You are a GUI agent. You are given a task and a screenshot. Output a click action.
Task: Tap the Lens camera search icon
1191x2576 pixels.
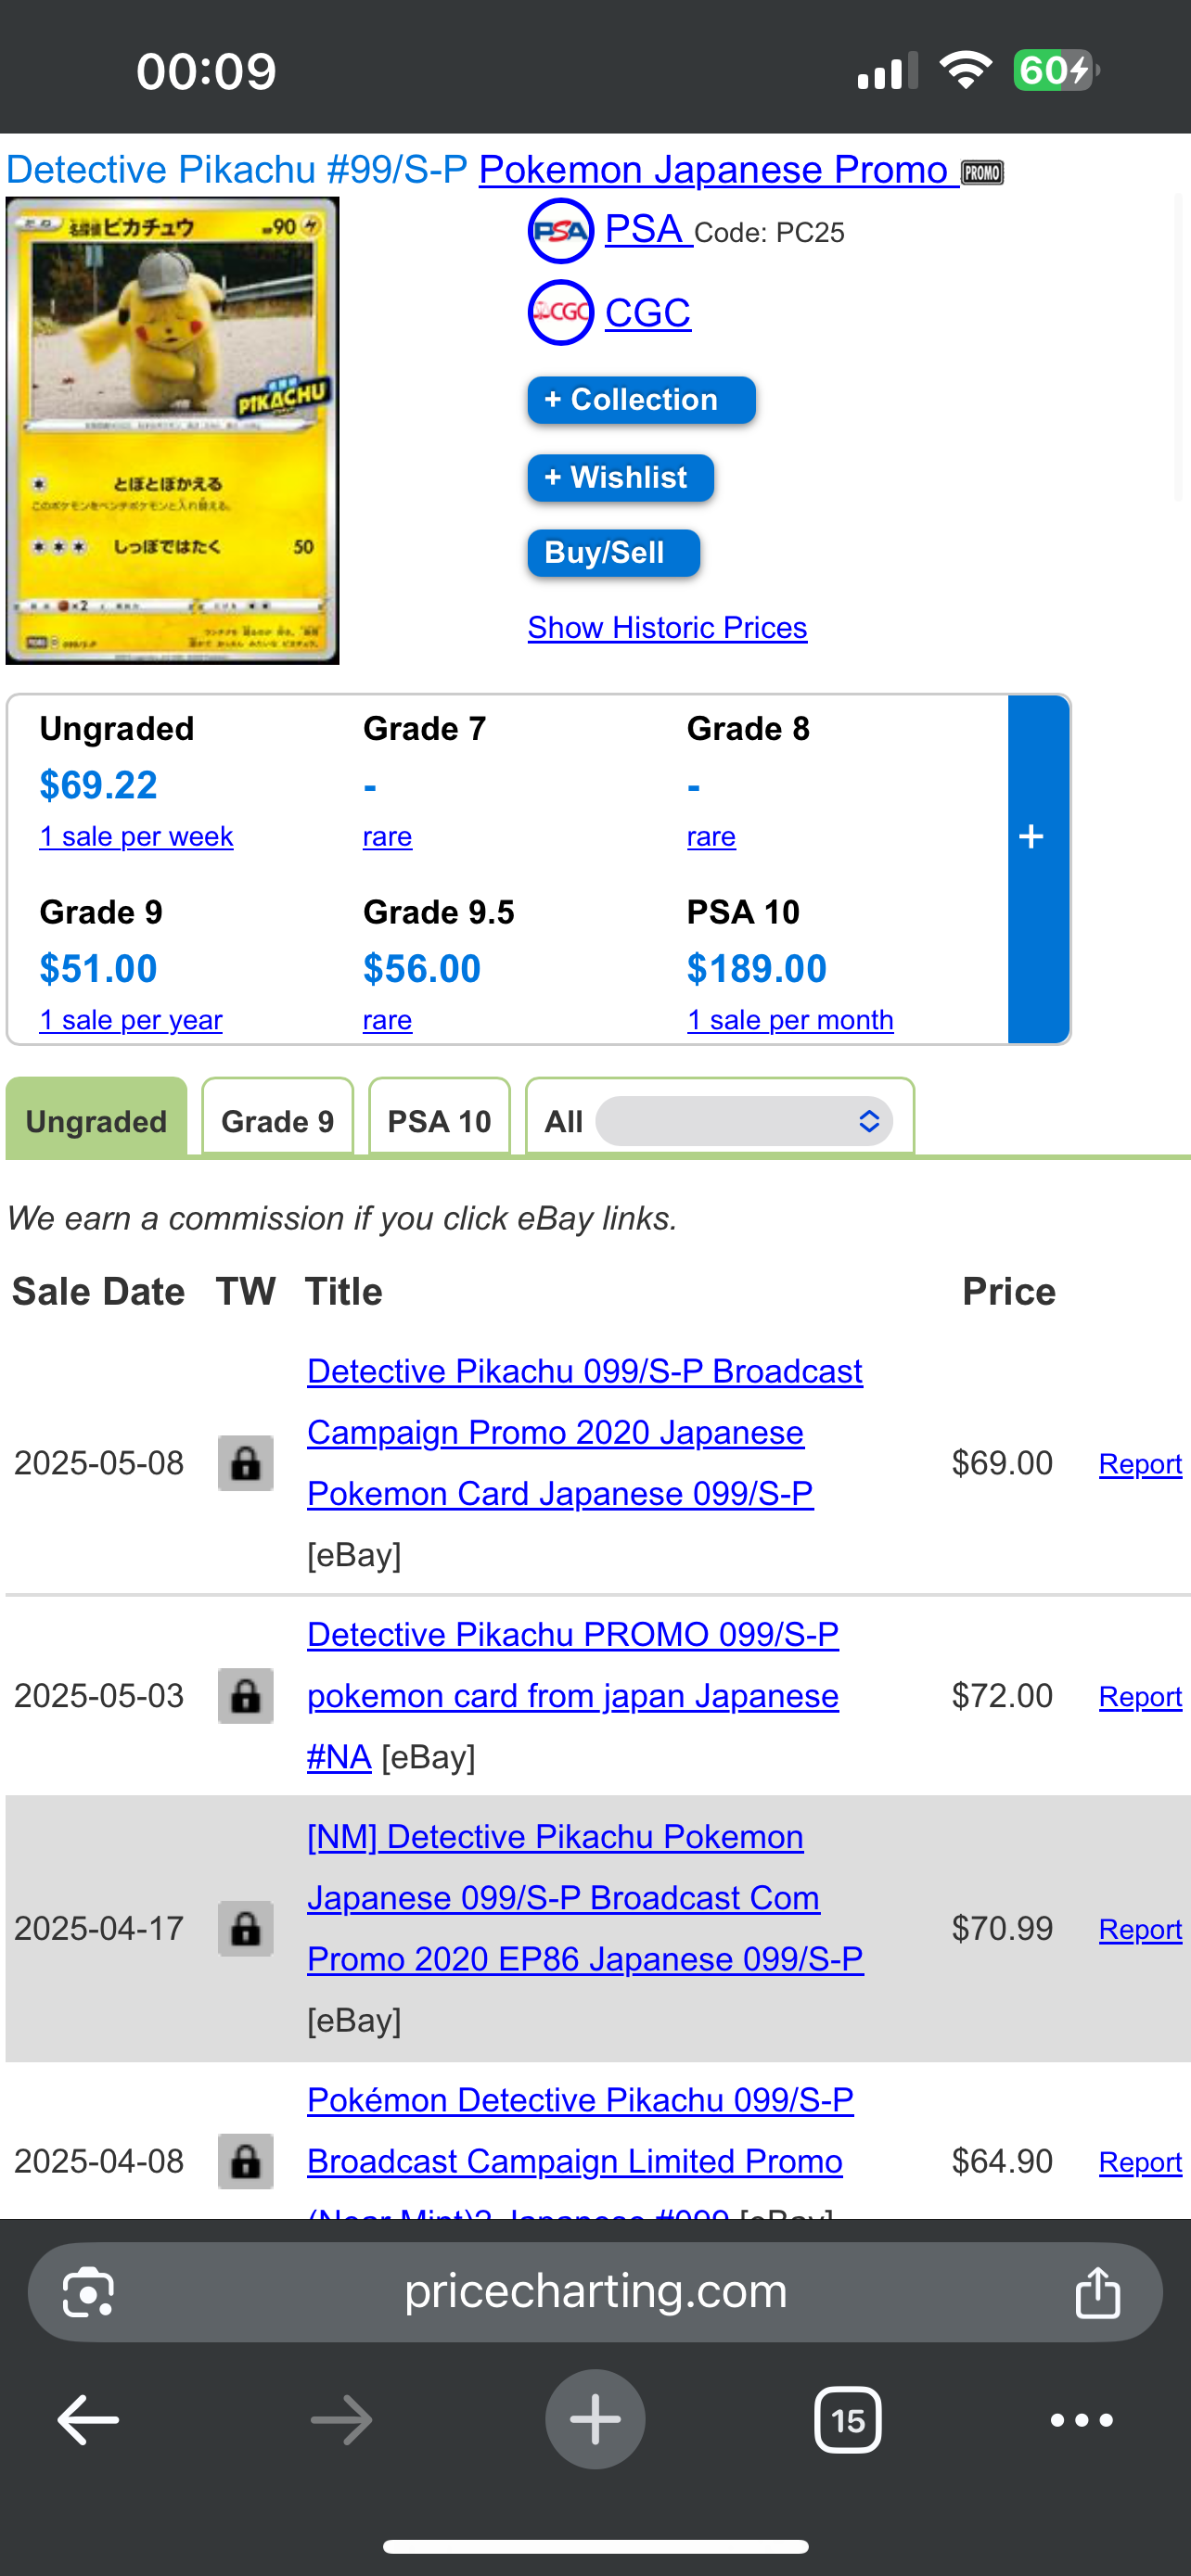tap(88, 2292)
